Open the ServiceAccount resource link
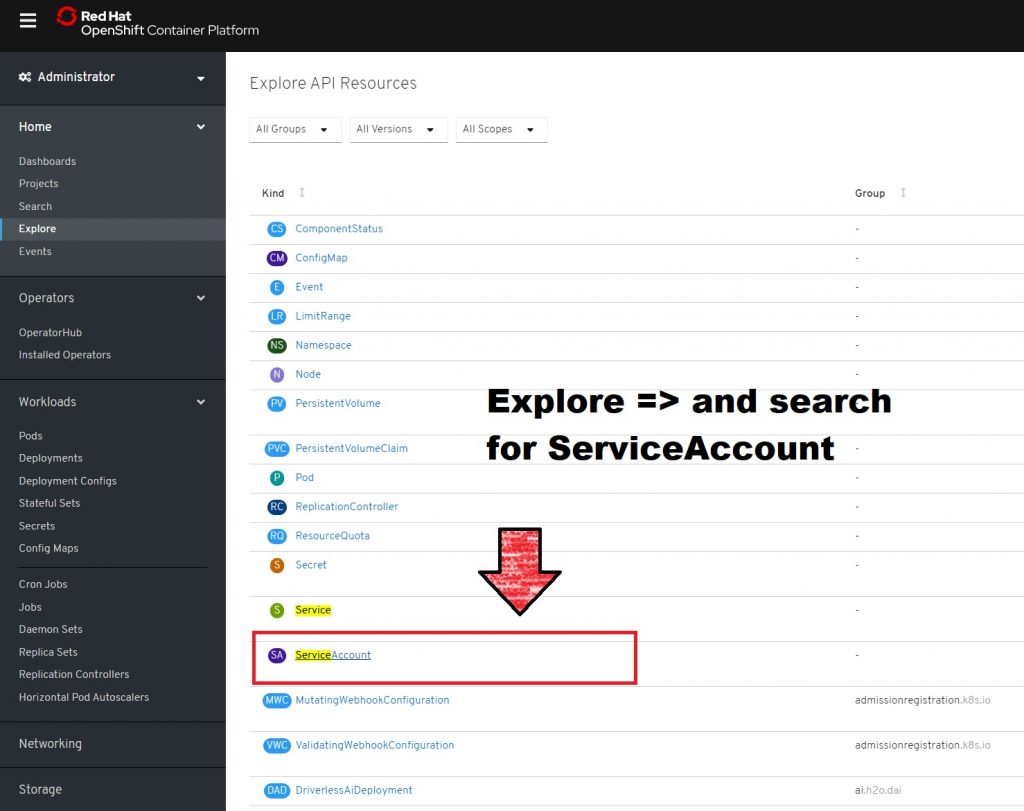Image resolution: width=1024 pixels, height=811 pixels. [333, 655]
